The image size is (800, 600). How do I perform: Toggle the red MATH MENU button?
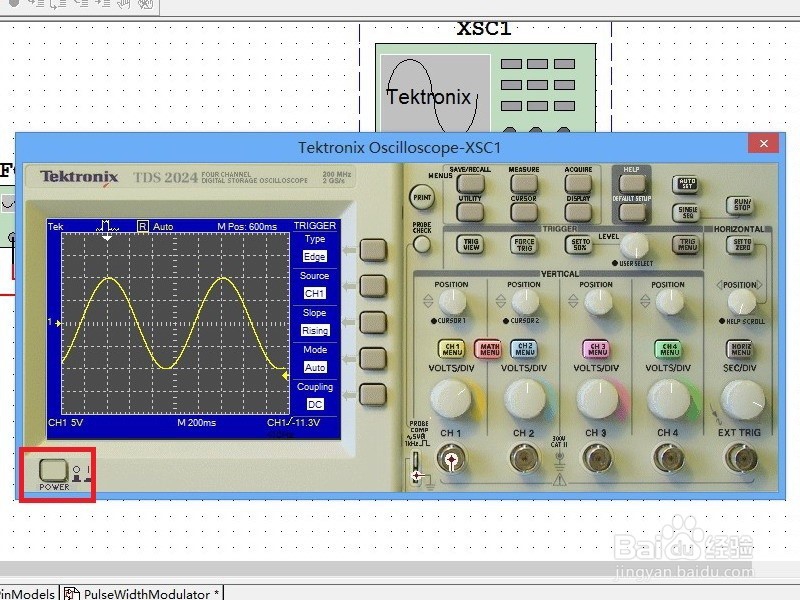(489, 349)
